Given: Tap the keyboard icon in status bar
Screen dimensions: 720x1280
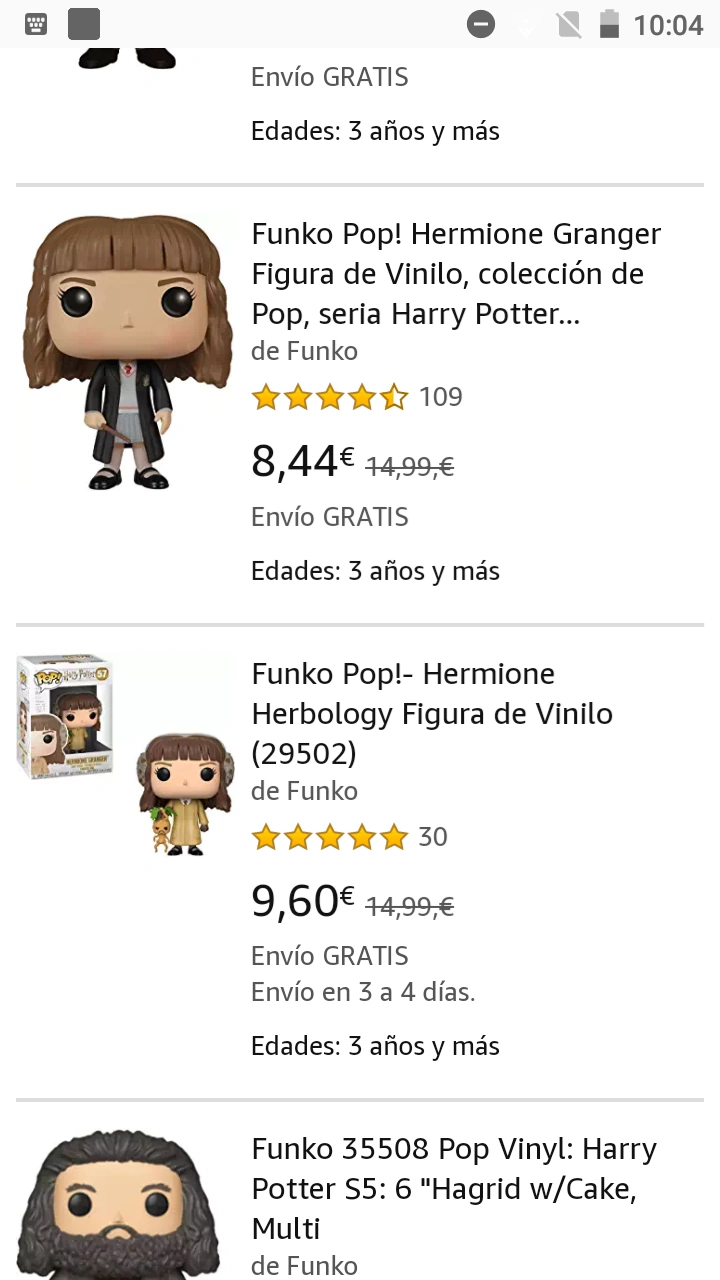Looking at the screenshot, I should pyautogui.click(x=36, y=24).
